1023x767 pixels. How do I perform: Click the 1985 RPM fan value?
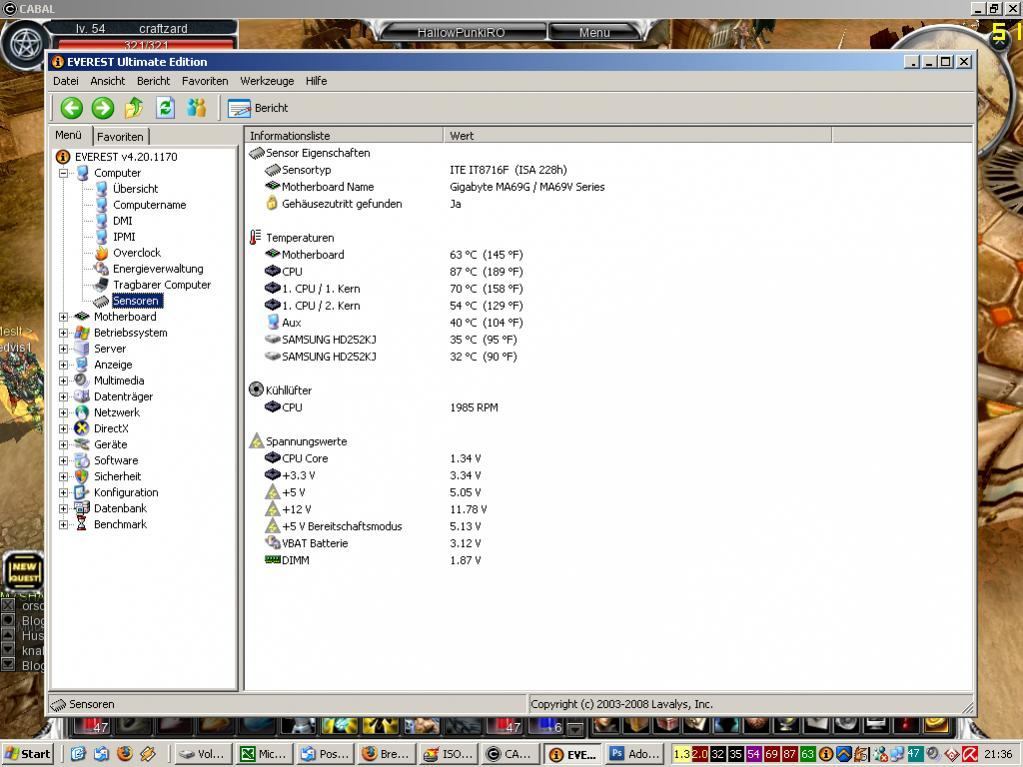474,407
